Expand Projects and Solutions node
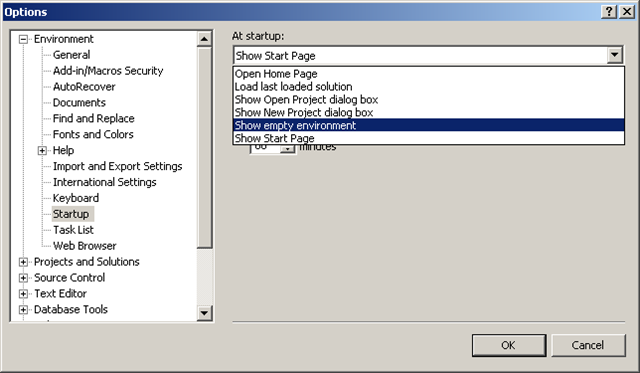The height and width of the screenshot is (373, 640). tap(24, 262)
